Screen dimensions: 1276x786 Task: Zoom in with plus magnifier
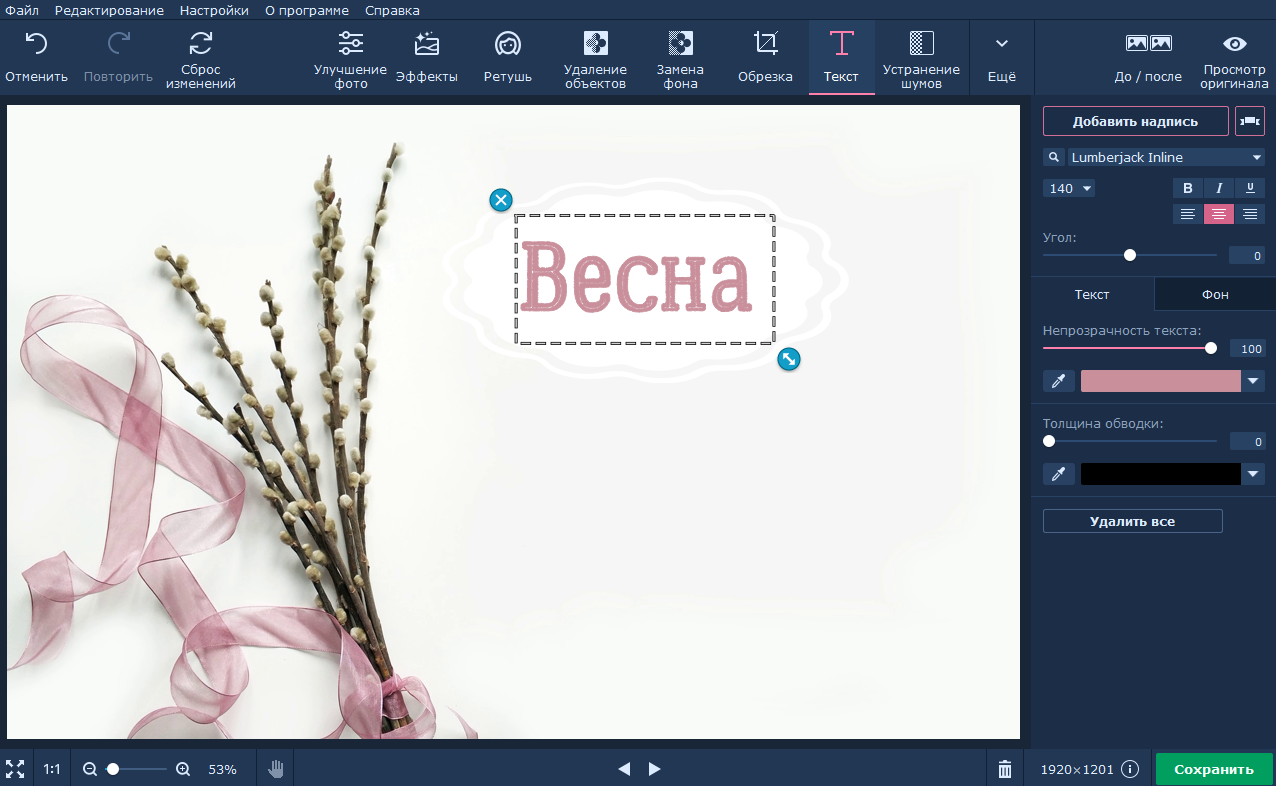point(183,769)
